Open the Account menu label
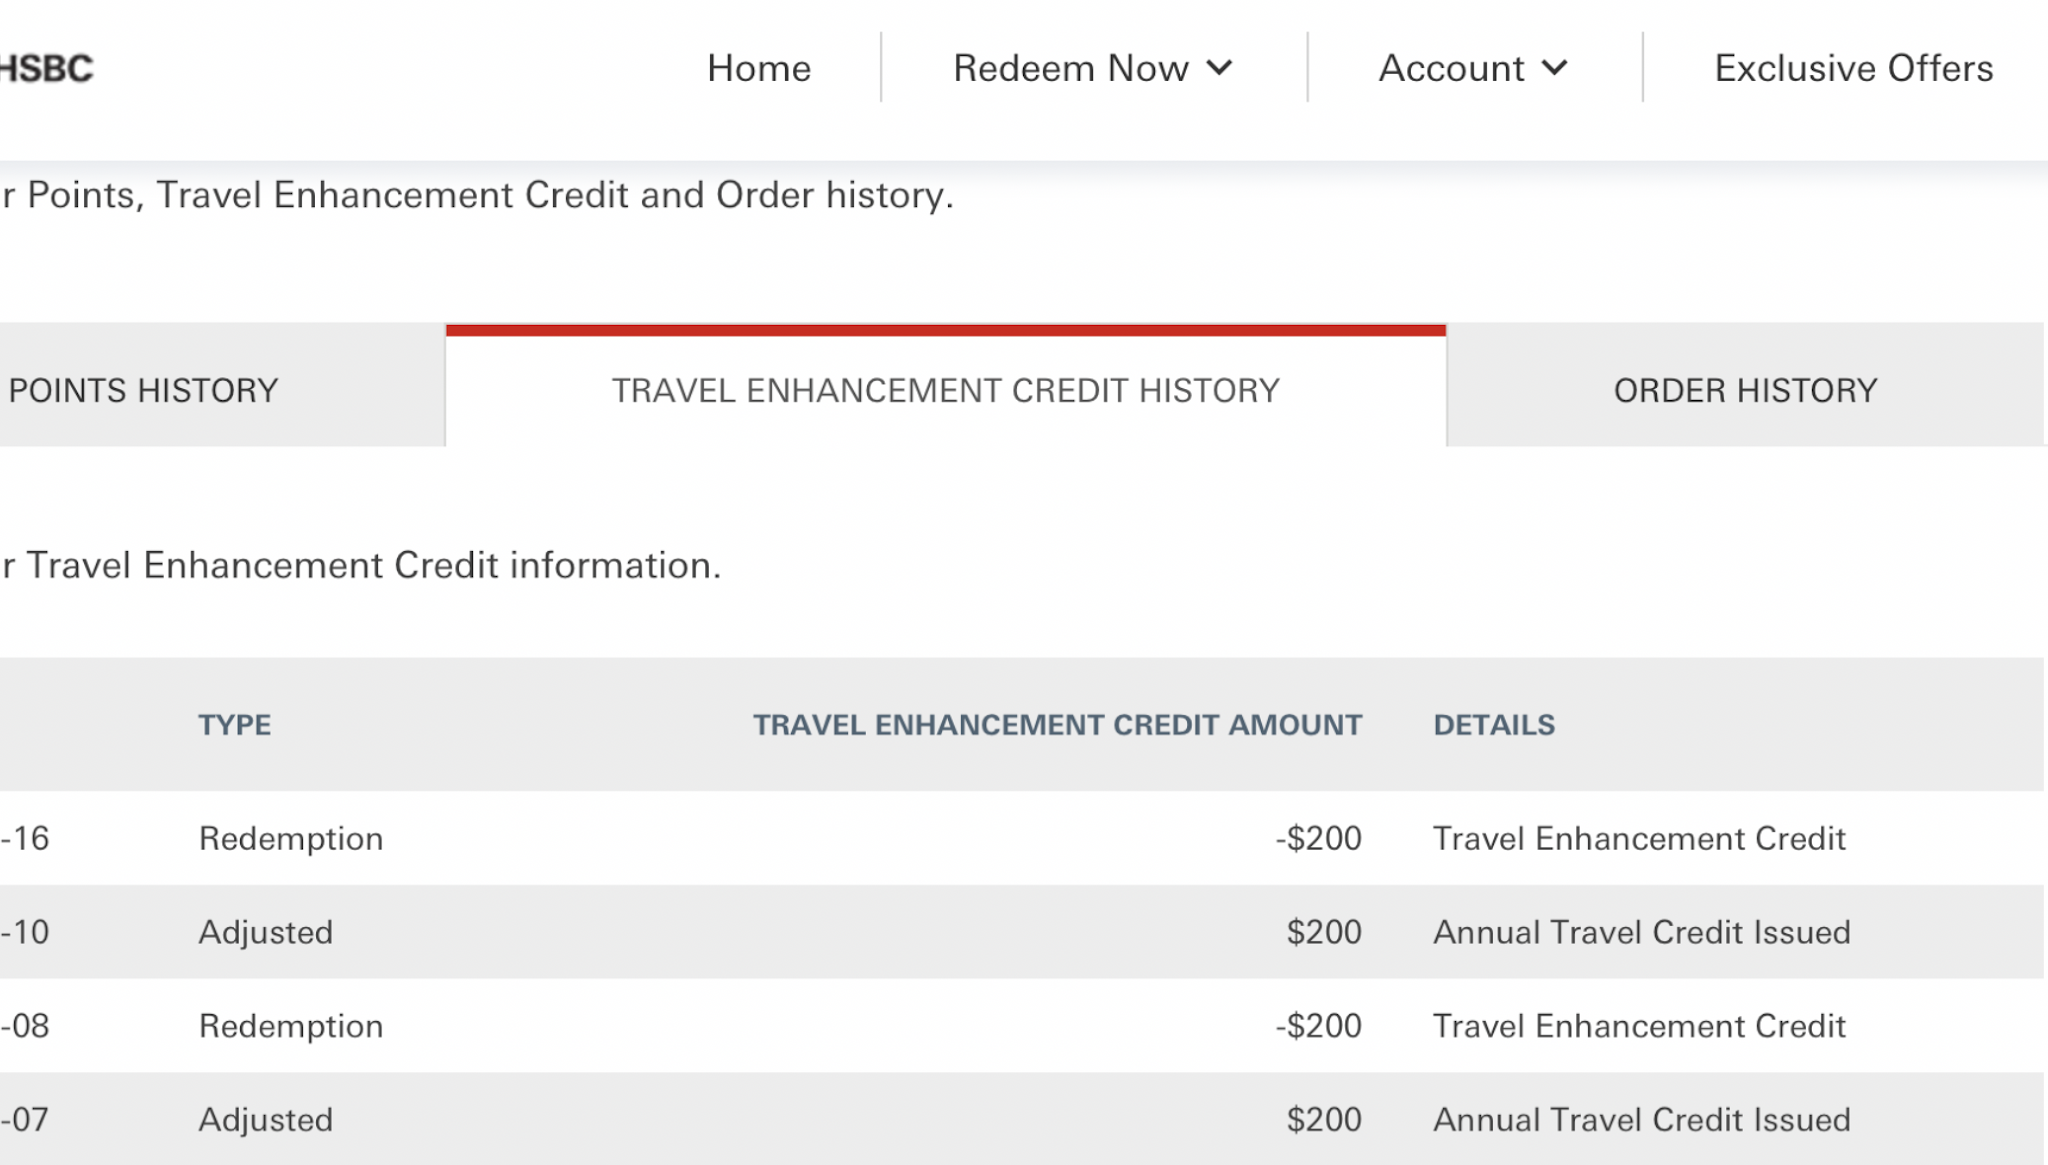 point(1451,68)
